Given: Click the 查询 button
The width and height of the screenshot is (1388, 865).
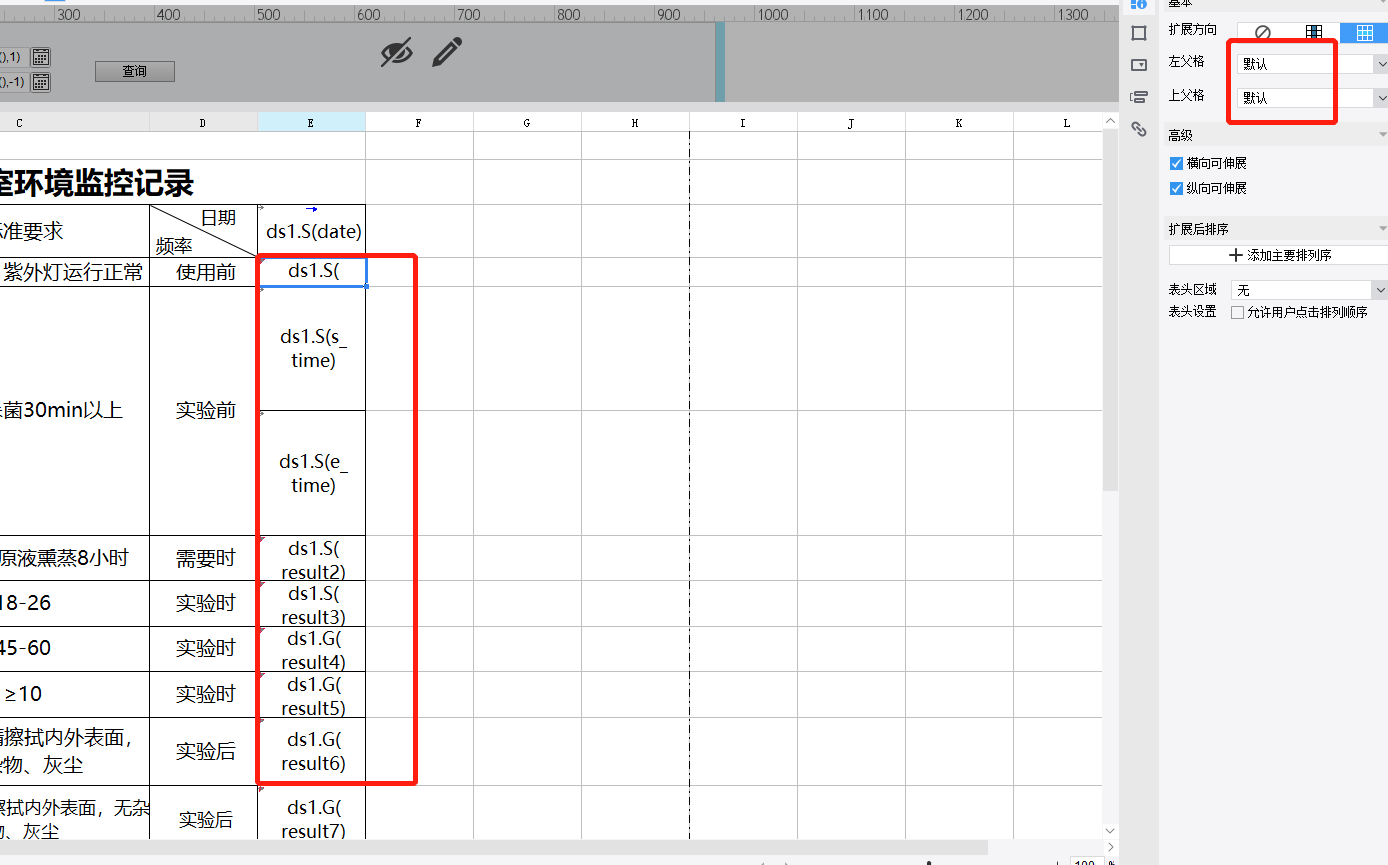Looking at the screenshot, I should click(135, 71).
